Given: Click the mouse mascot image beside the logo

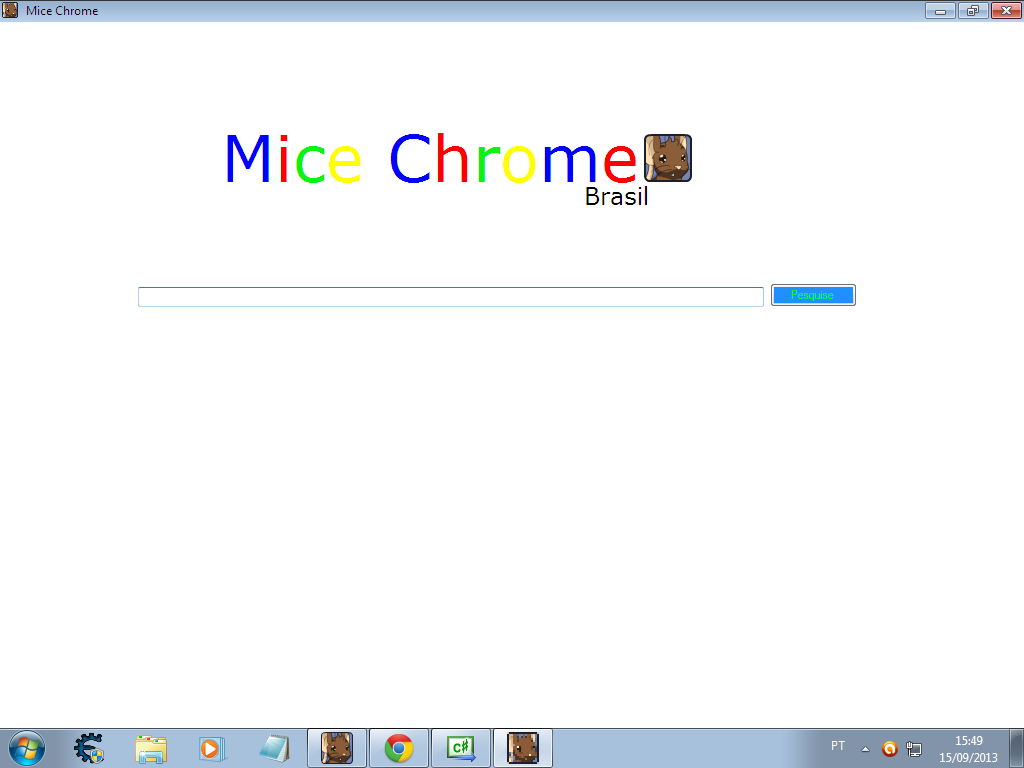Looking at the screenshot, I should [x=667, y=158].
